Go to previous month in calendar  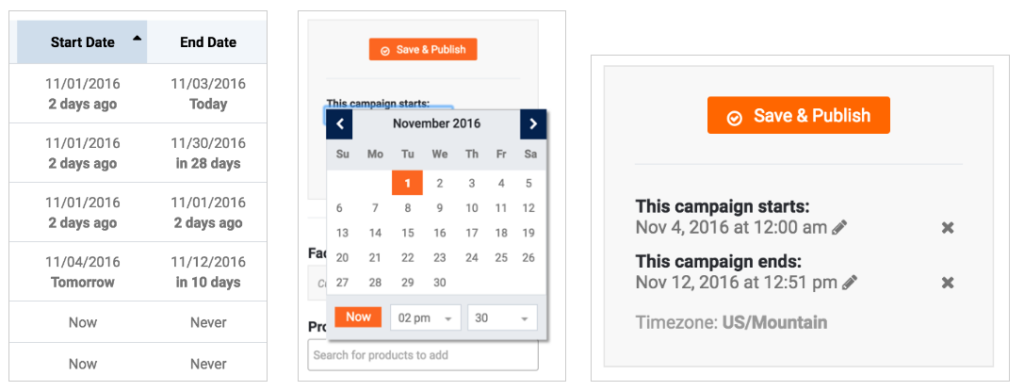point(340,124)
